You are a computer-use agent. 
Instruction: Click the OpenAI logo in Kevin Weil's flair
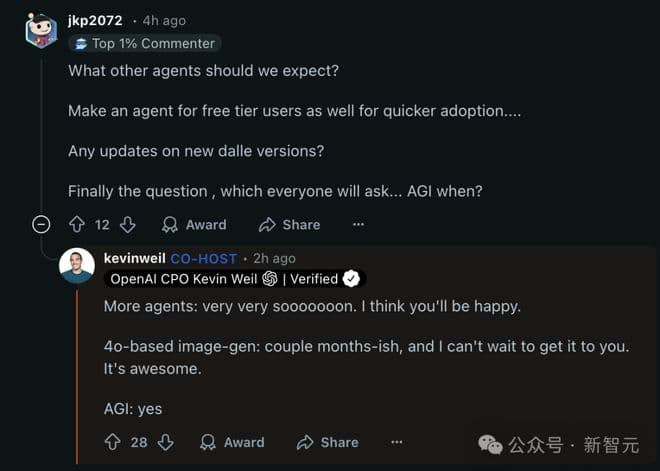pos(270,279)
